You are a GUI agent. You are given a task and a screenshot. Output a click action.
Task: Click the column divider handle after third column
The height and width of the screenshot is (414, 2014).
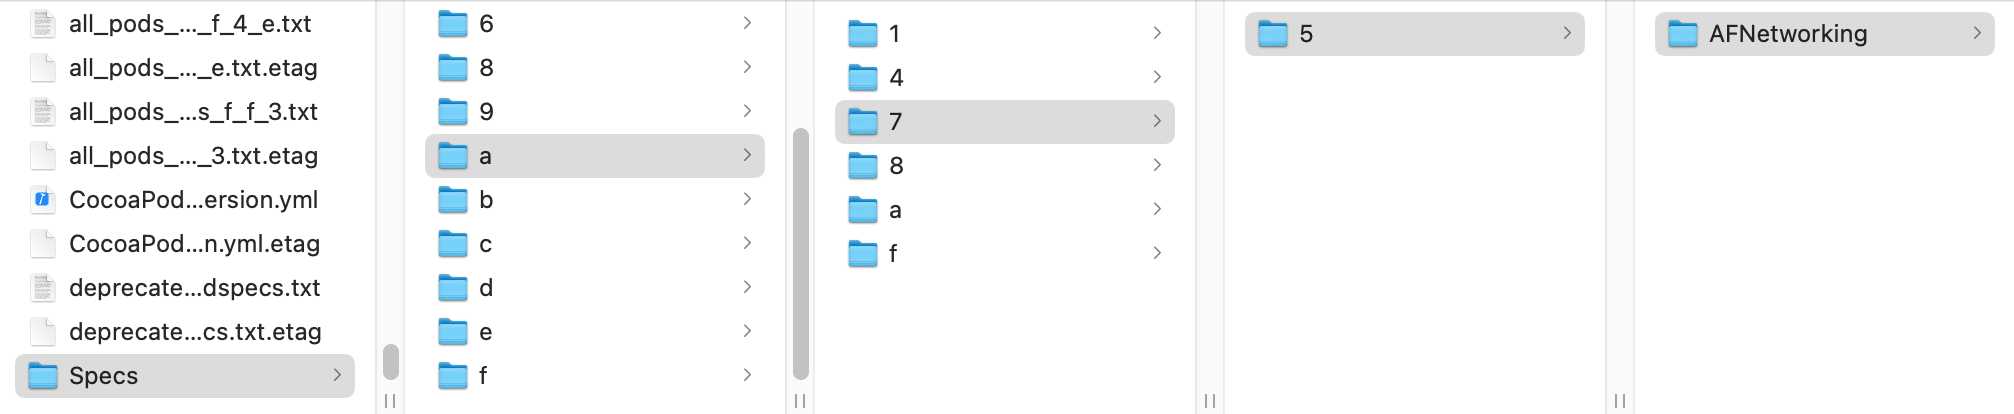[1210, 401]
